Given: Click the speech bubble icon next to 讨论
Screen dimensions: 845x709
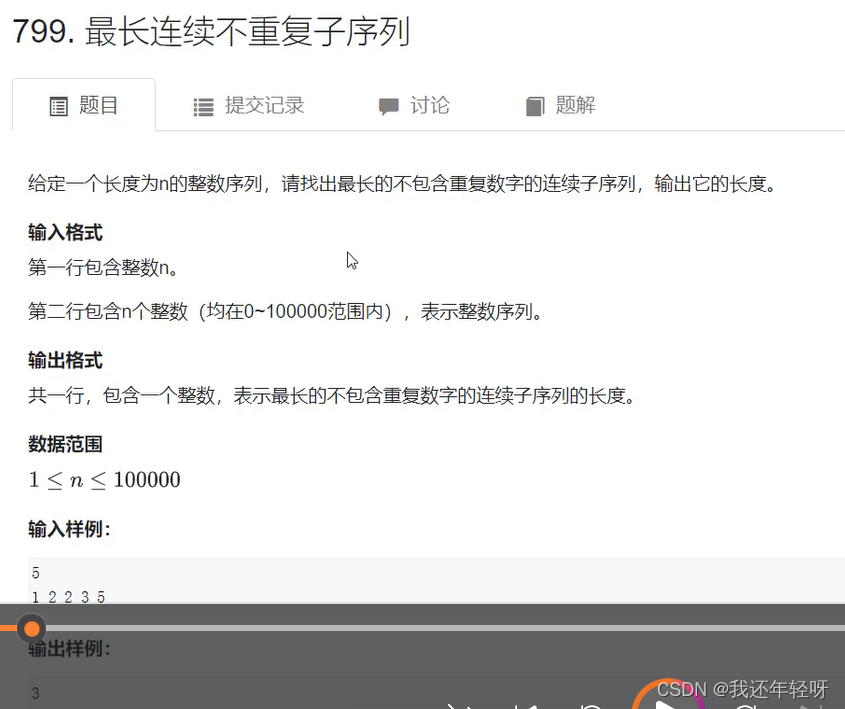Looking at the screenshot, I should 390,105.
